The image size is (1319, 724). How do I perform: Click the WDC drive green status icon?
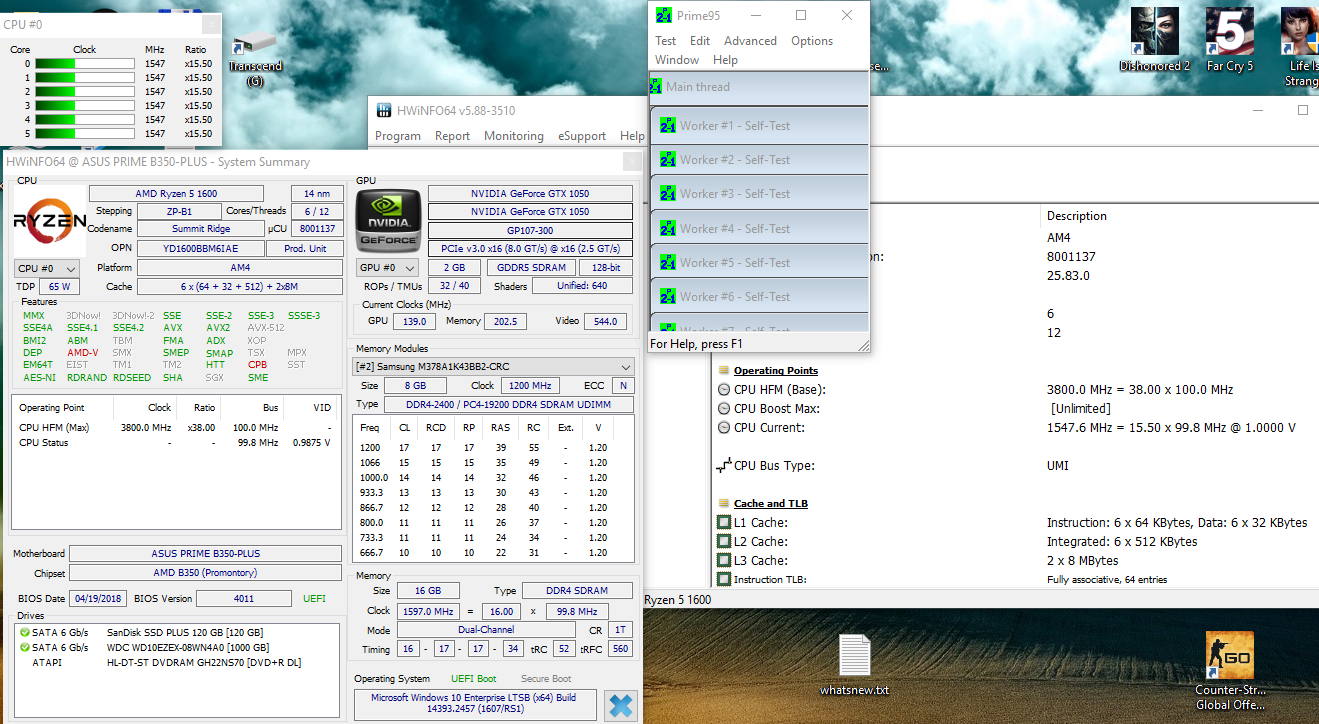pos(25,648)
